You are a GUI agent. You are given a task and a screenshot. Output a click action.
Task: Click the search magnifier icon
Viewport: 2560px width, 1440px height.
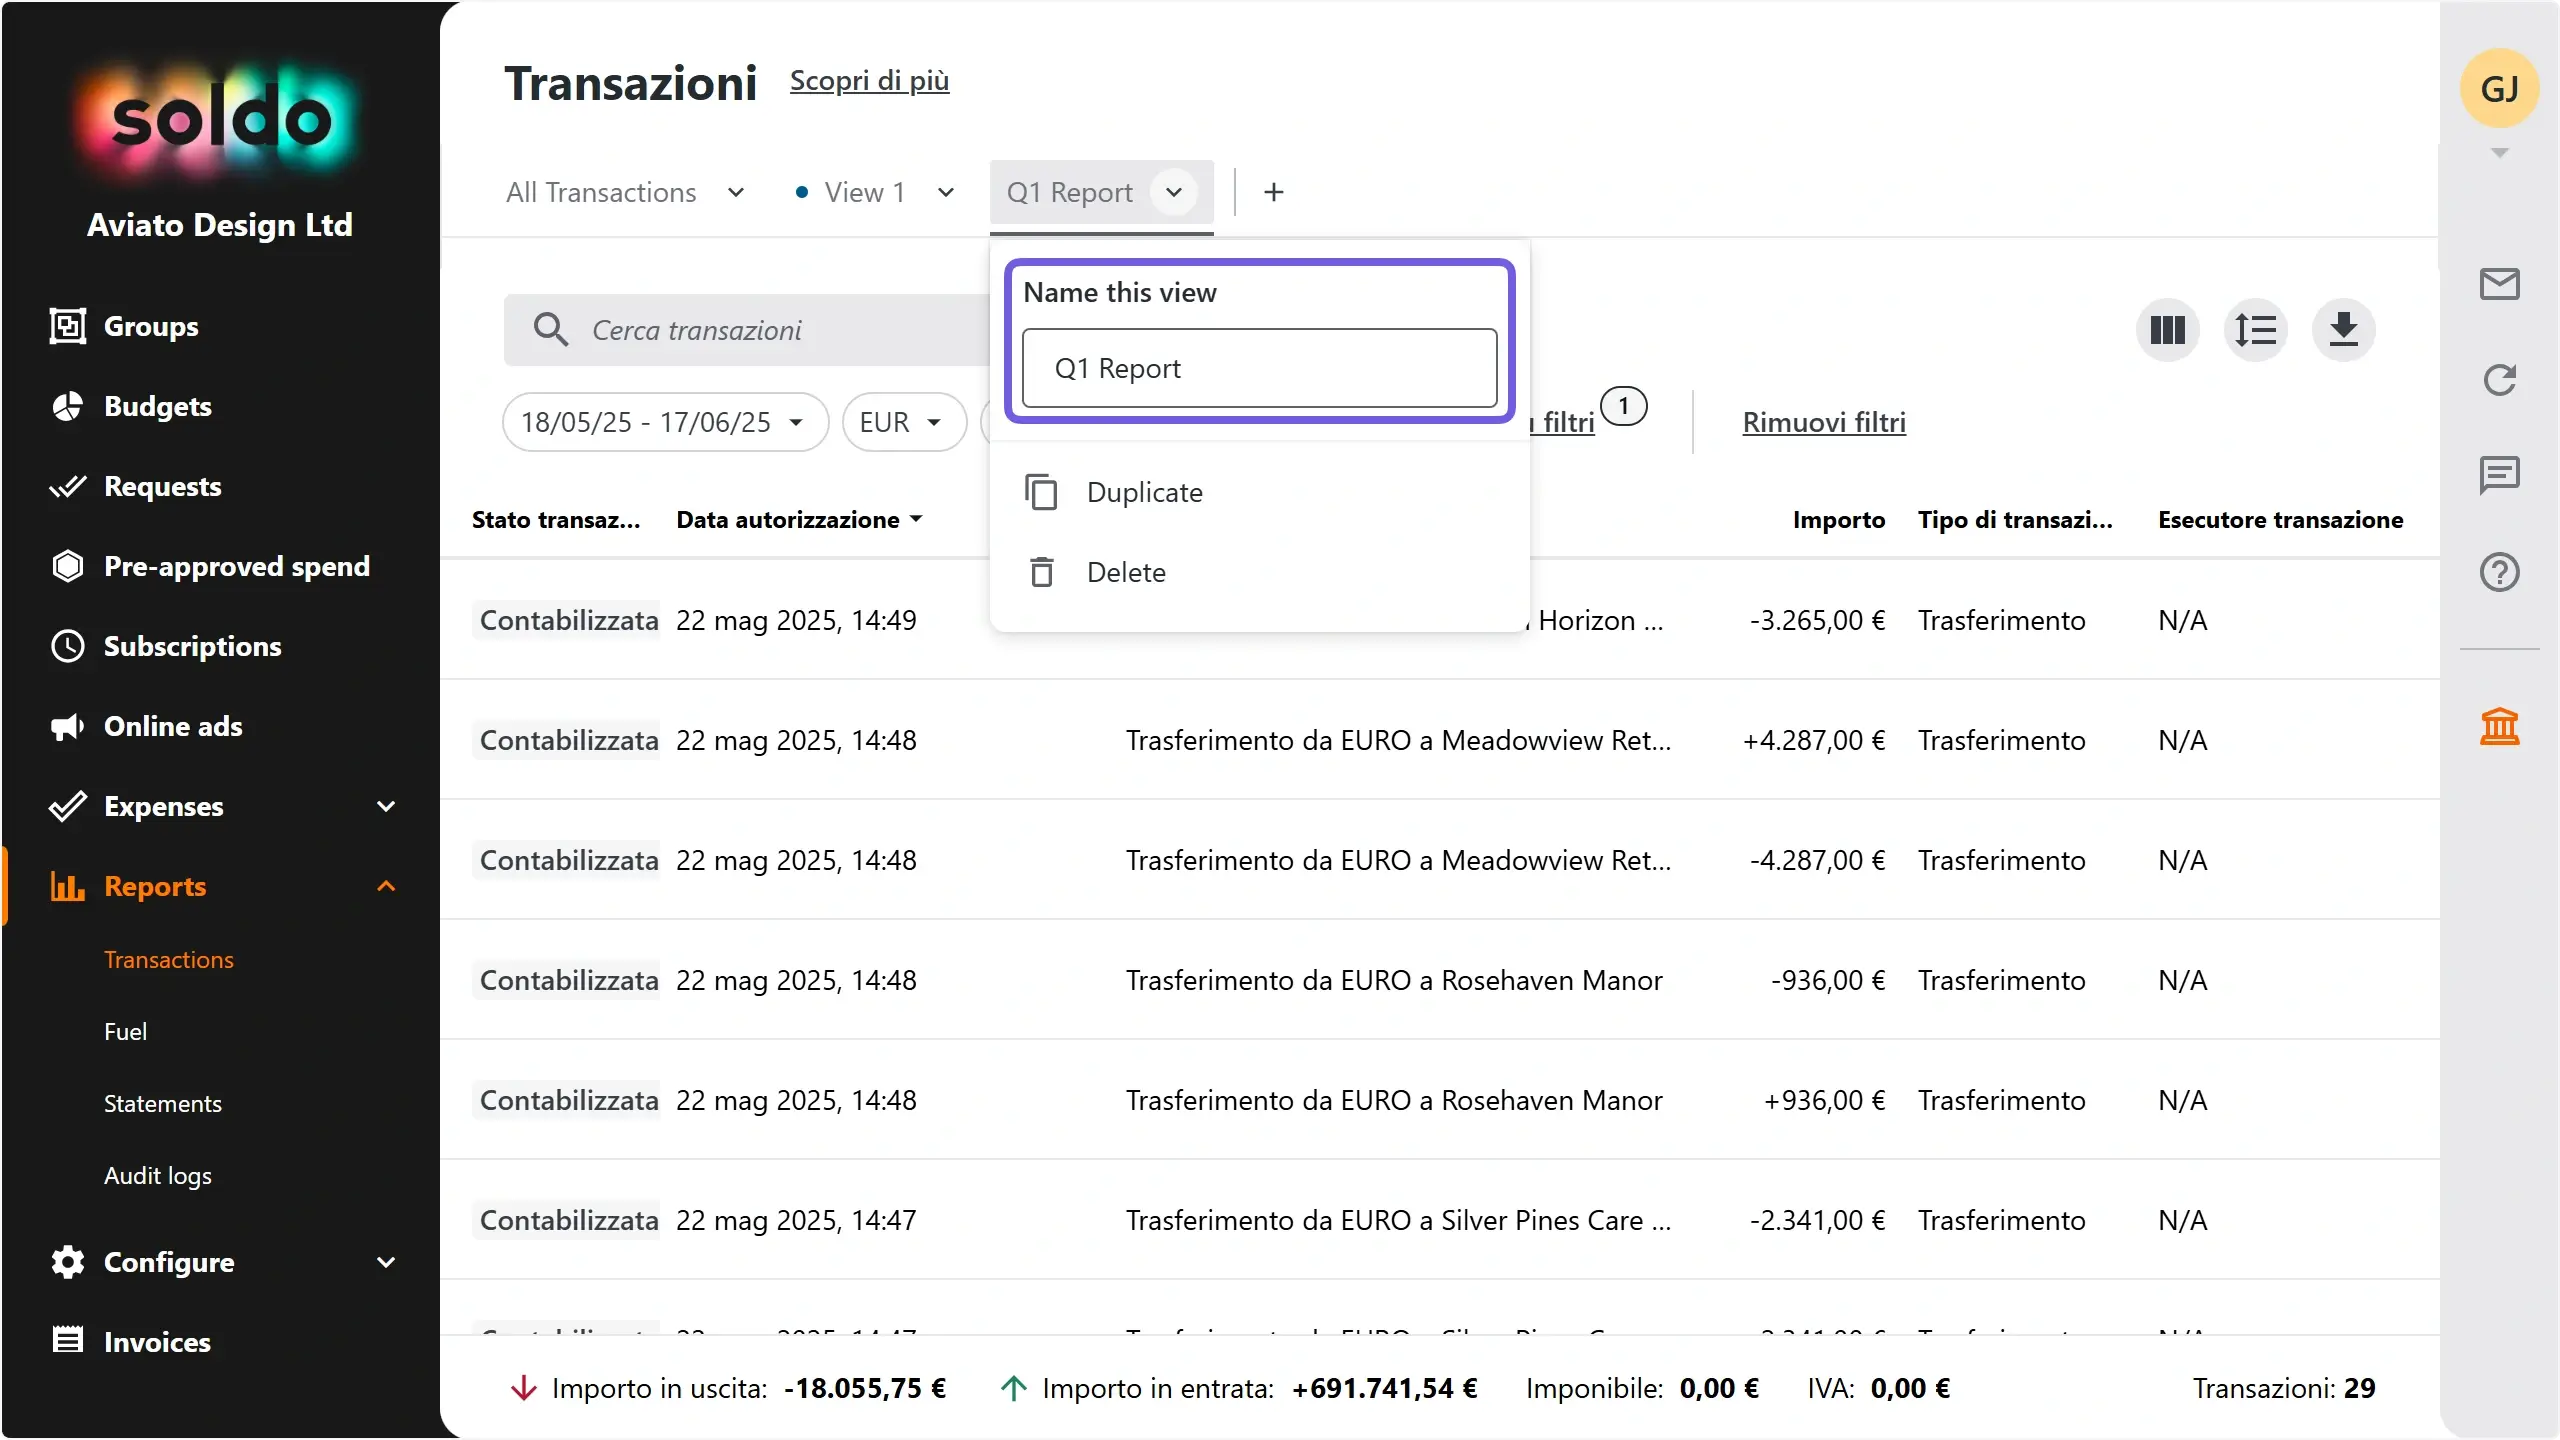(550, 329)
